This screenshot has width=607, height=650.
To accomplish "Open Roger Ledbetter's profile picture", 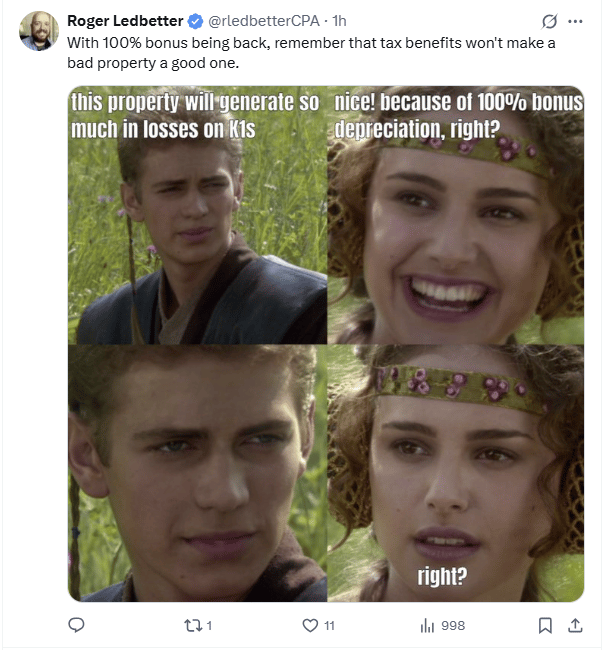I will pyautogui.click(x=39, y=31).
